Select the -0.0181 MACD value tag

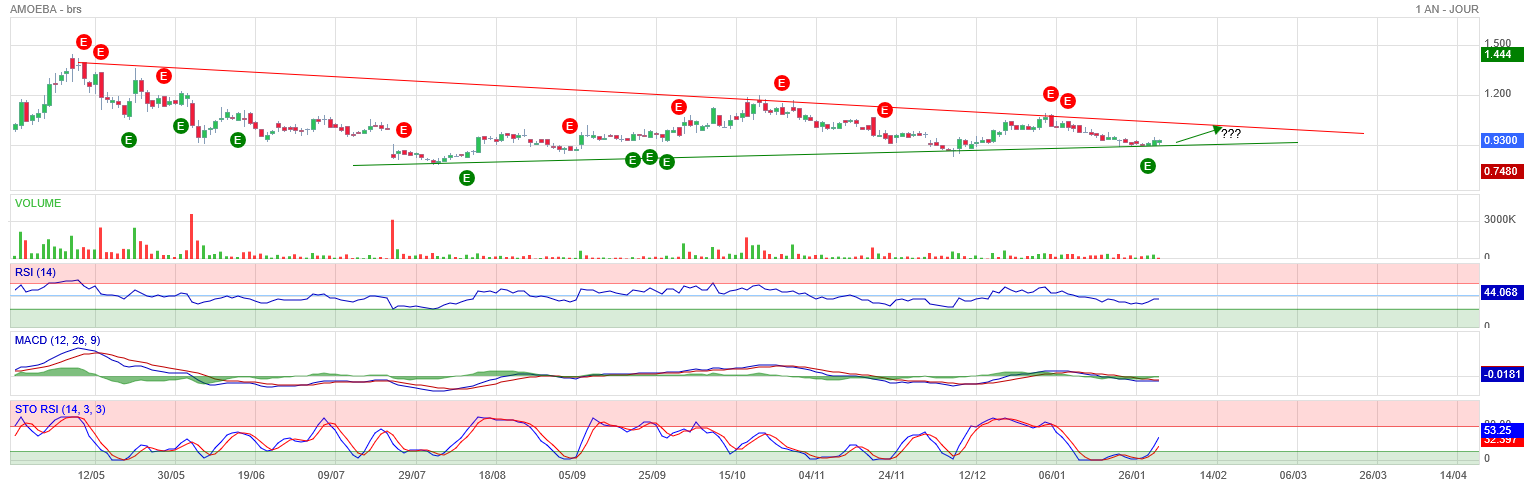click(1502, 375)
